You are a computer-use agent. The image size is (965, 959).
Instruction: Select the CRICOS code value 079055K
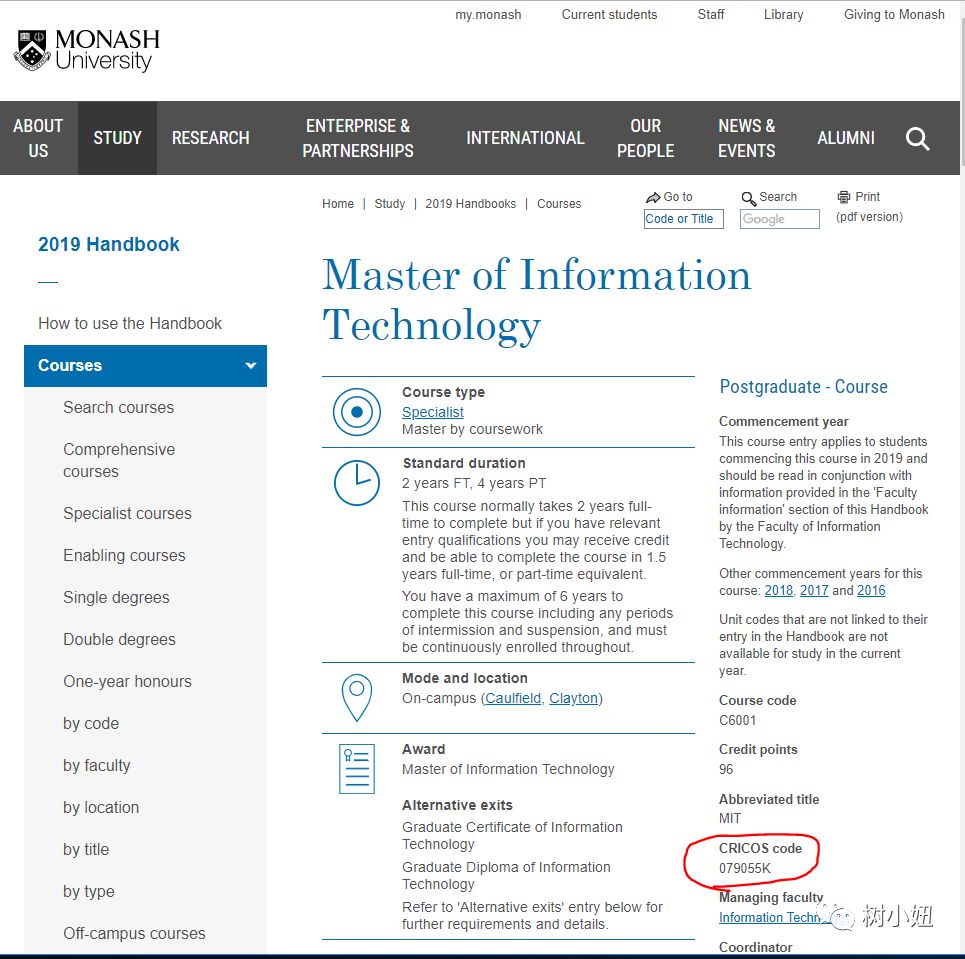point(745,868)
